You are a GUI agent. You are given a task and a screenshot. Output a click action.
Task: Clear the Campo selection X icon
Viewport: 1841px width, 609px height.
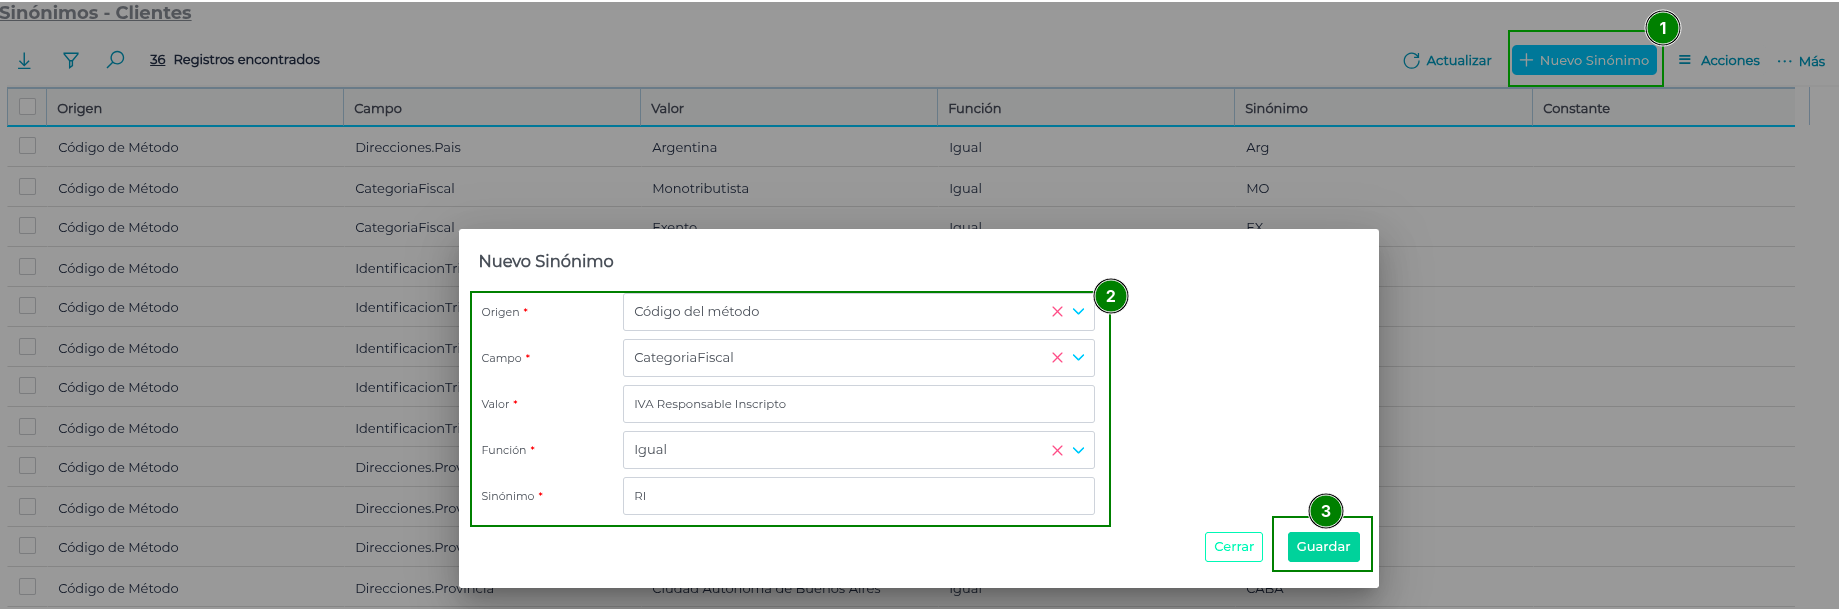(1057, 358)
